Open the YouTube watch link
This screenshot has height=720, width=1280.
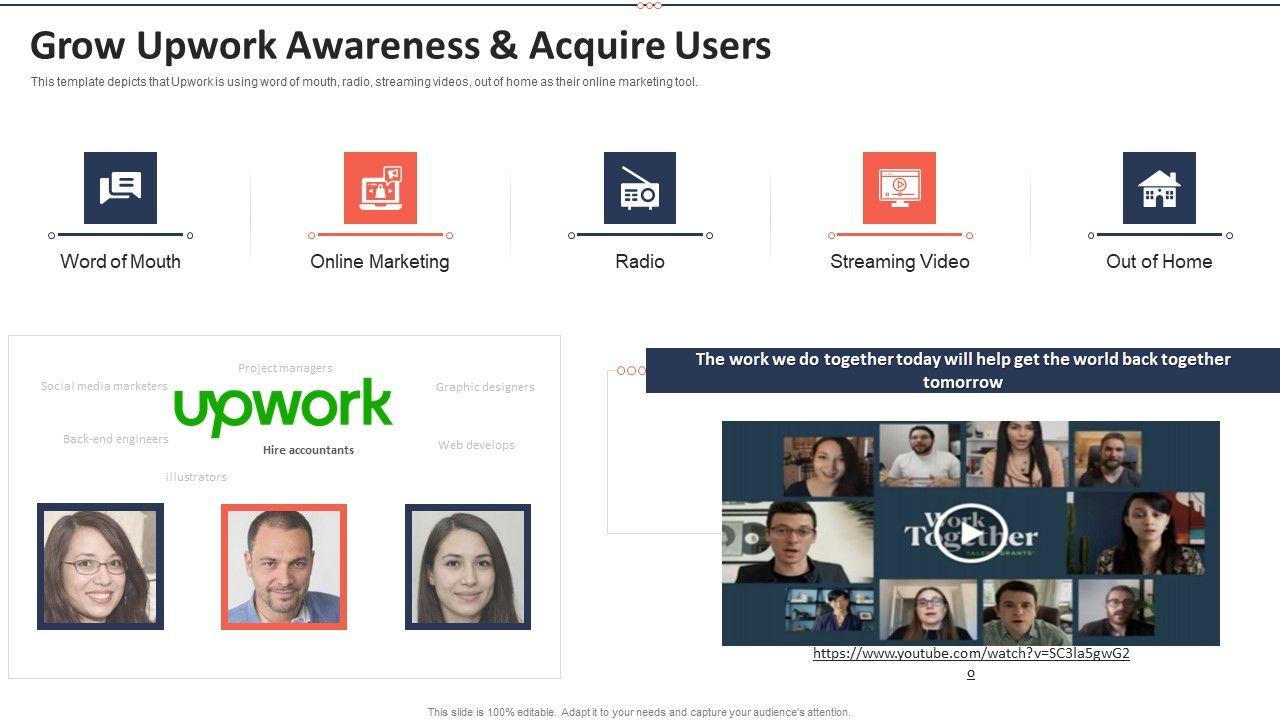[971, 663]
